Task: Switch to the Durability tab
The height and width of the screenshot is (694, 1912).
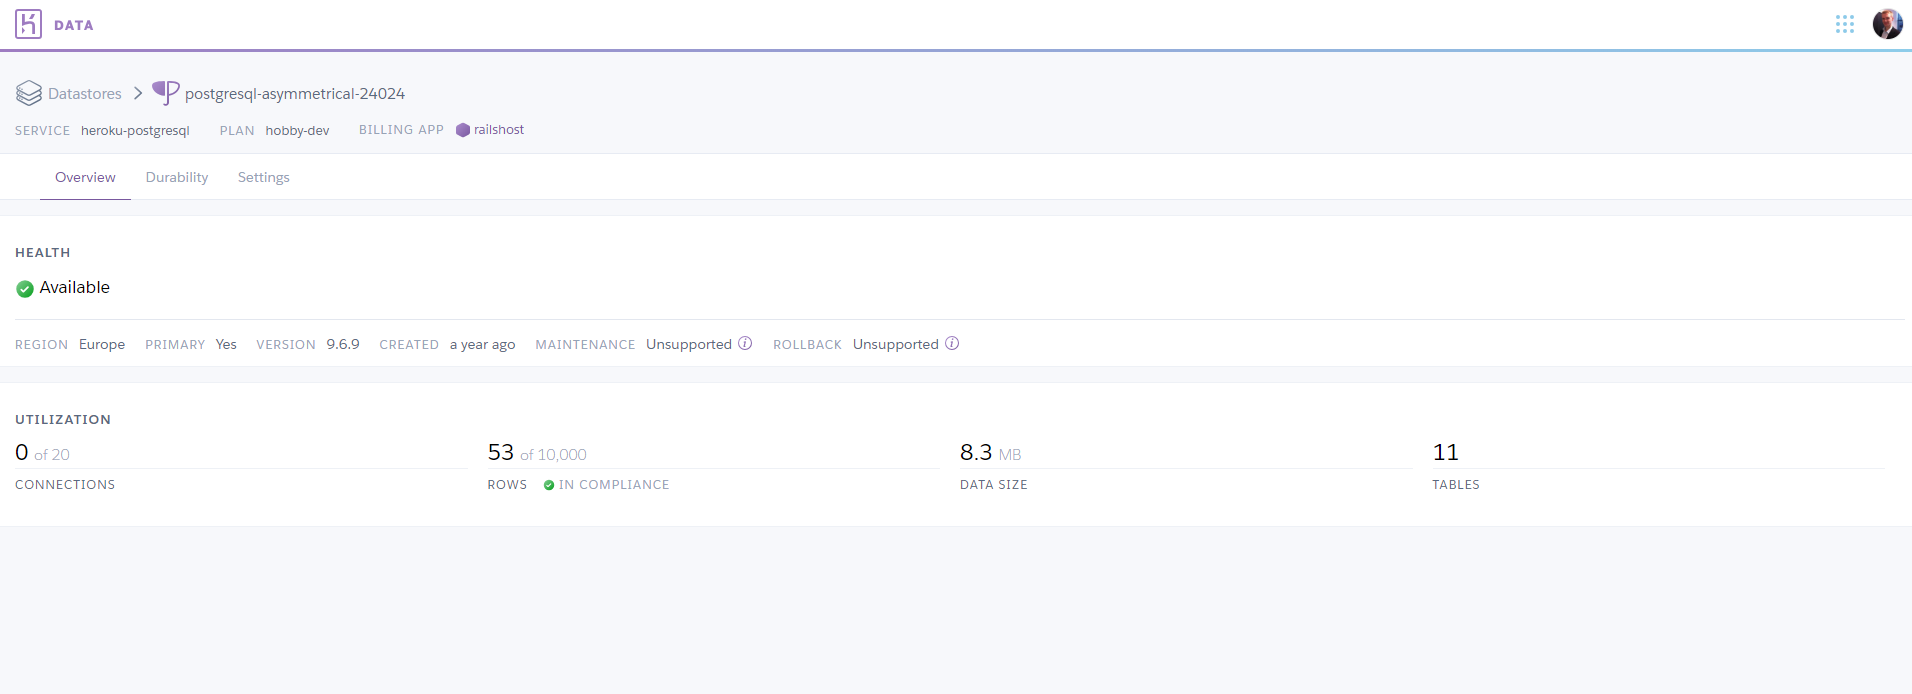Action: pos(177,177)
